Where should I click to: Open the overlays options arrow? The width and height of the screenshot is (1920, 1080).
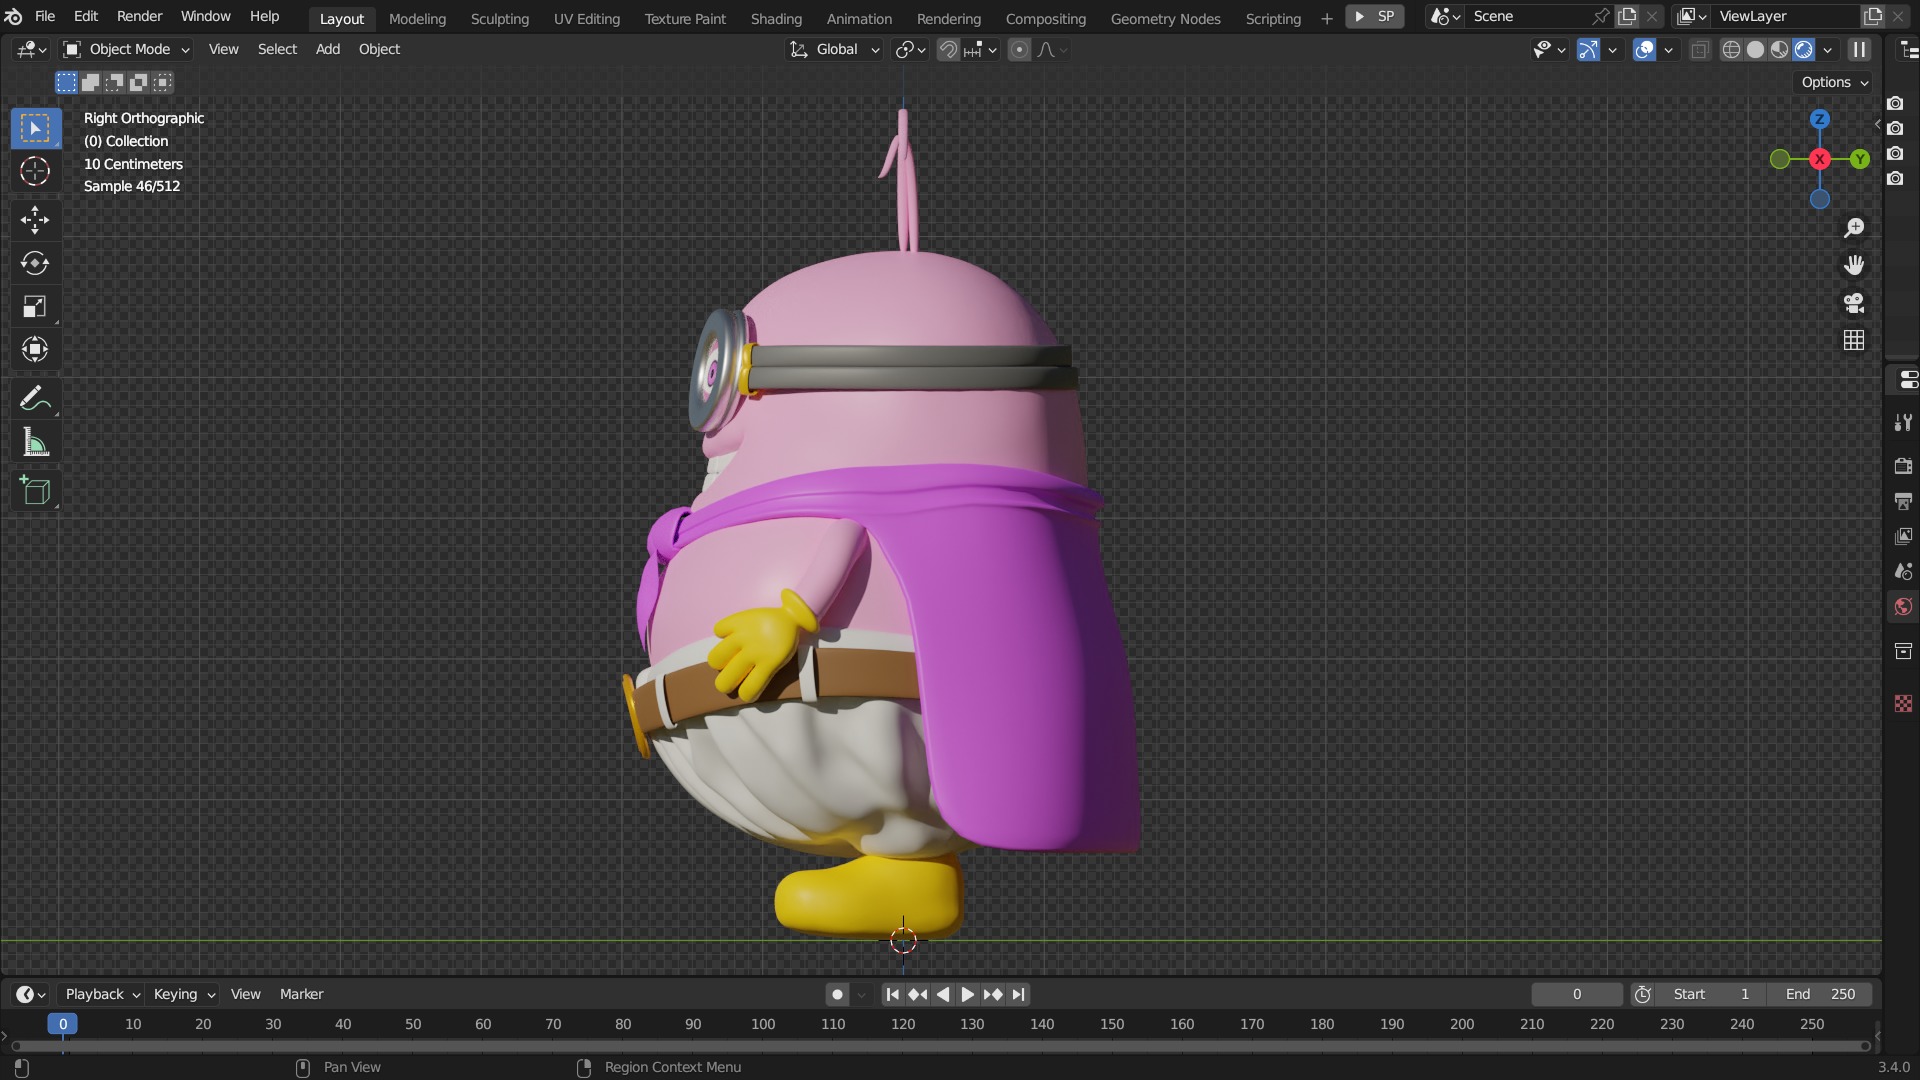pyautogui.click(x=1668, y=49)
